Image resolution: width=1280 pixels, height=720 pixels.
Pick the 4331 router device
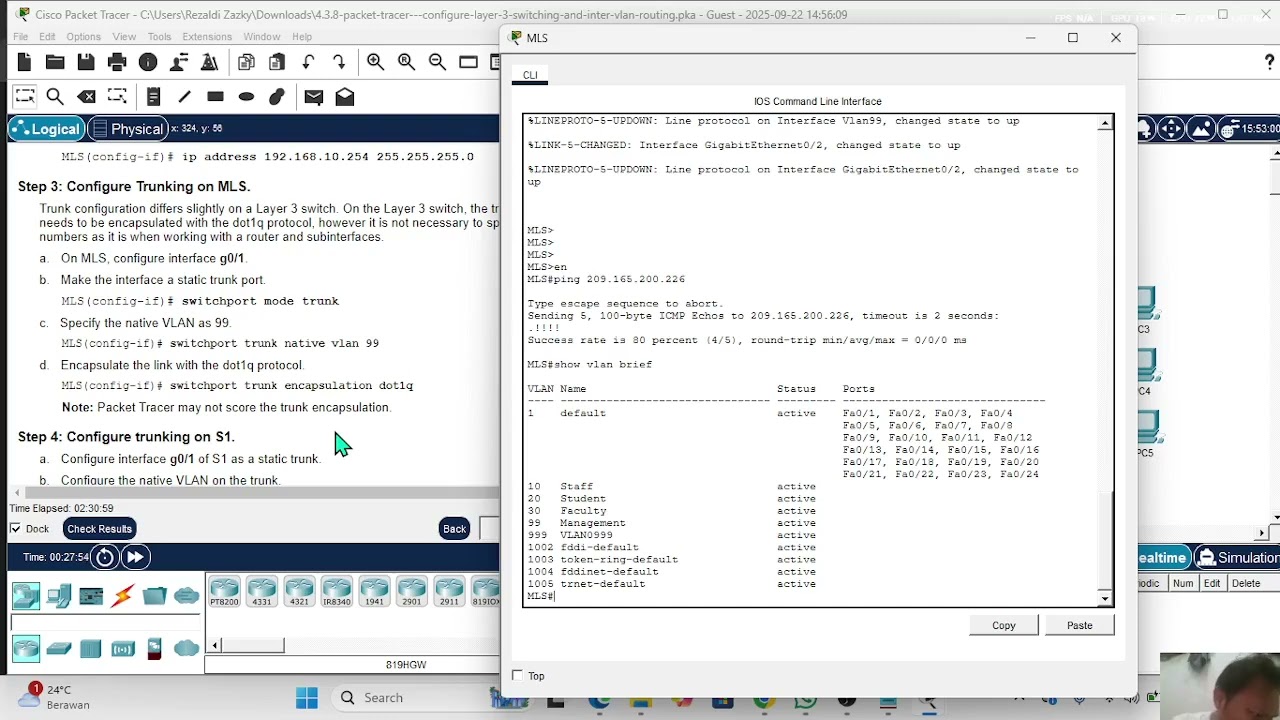[262, 592]
